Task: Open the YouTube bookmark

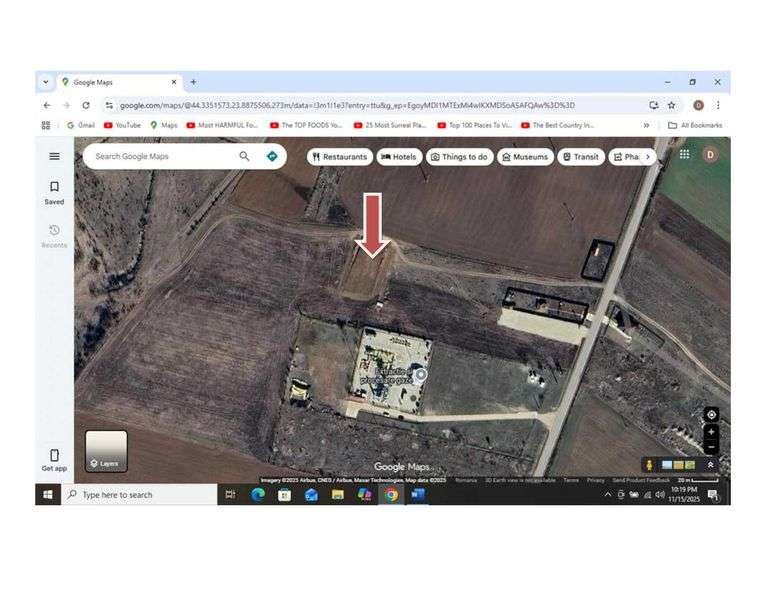Action: pyautogui.click(x=123, y=125)
